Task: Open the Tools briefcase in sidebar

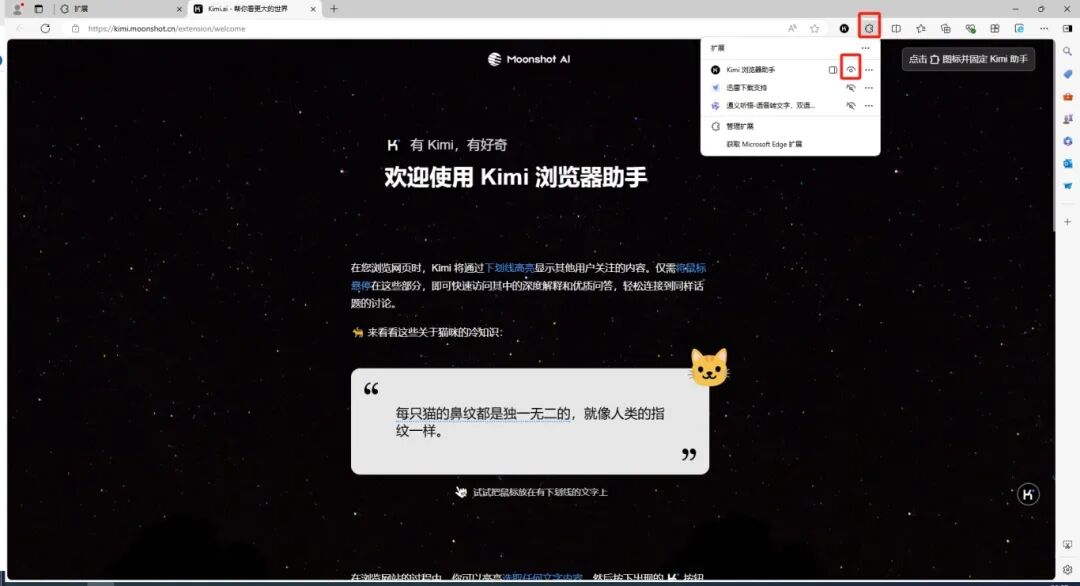Action: click(1068, 96)
